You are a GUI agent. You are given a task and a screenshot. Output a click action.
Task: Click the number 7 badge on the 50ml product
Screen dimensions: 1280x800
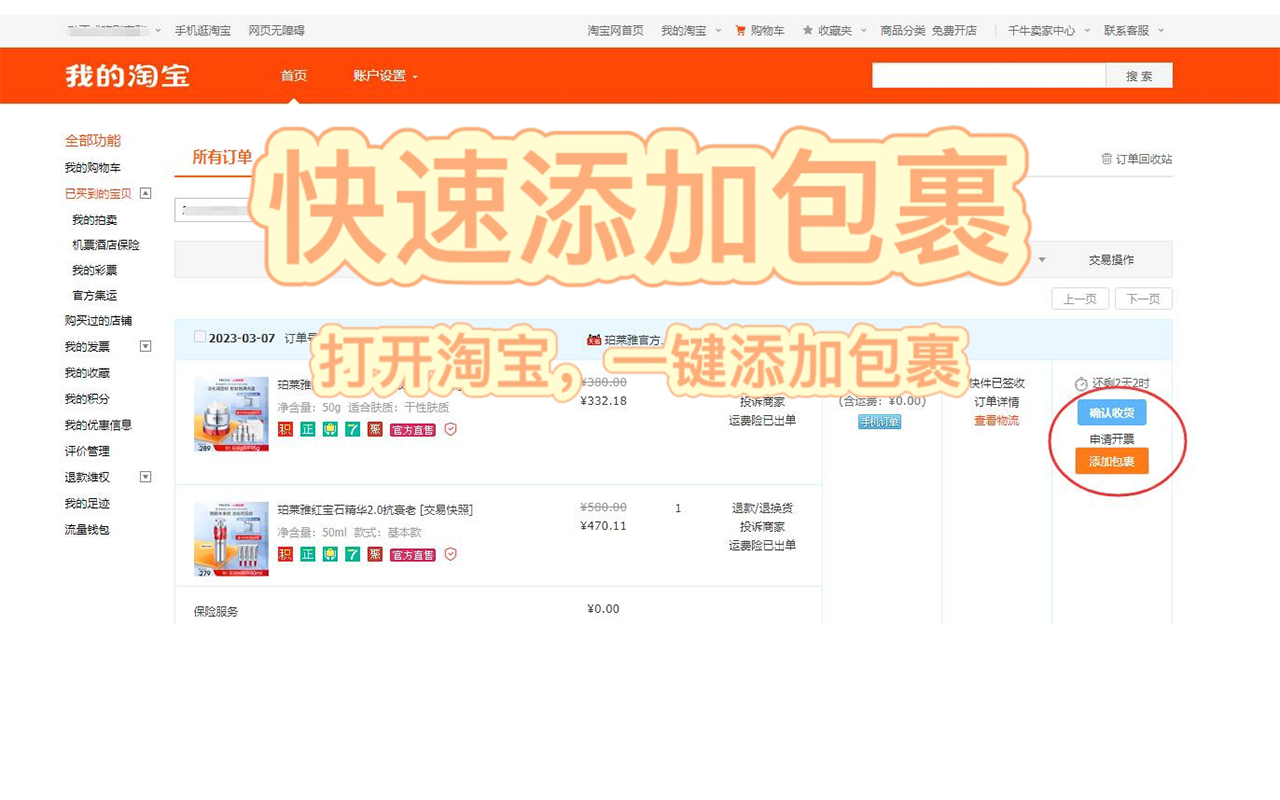coord(352,554)
